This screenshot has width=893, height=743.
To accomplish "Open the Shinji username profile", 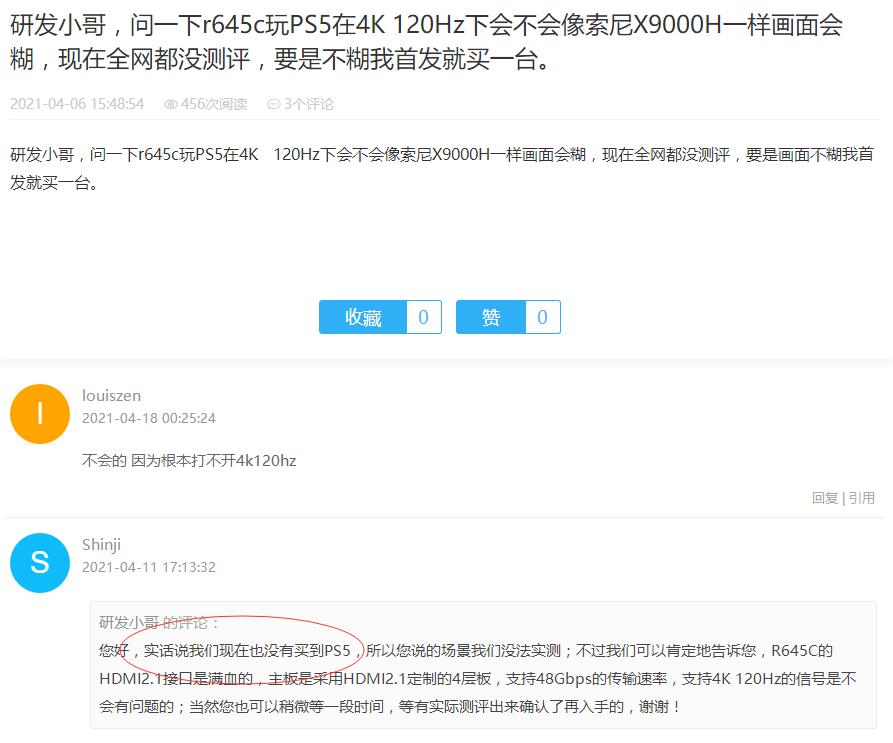I will 101,545.
